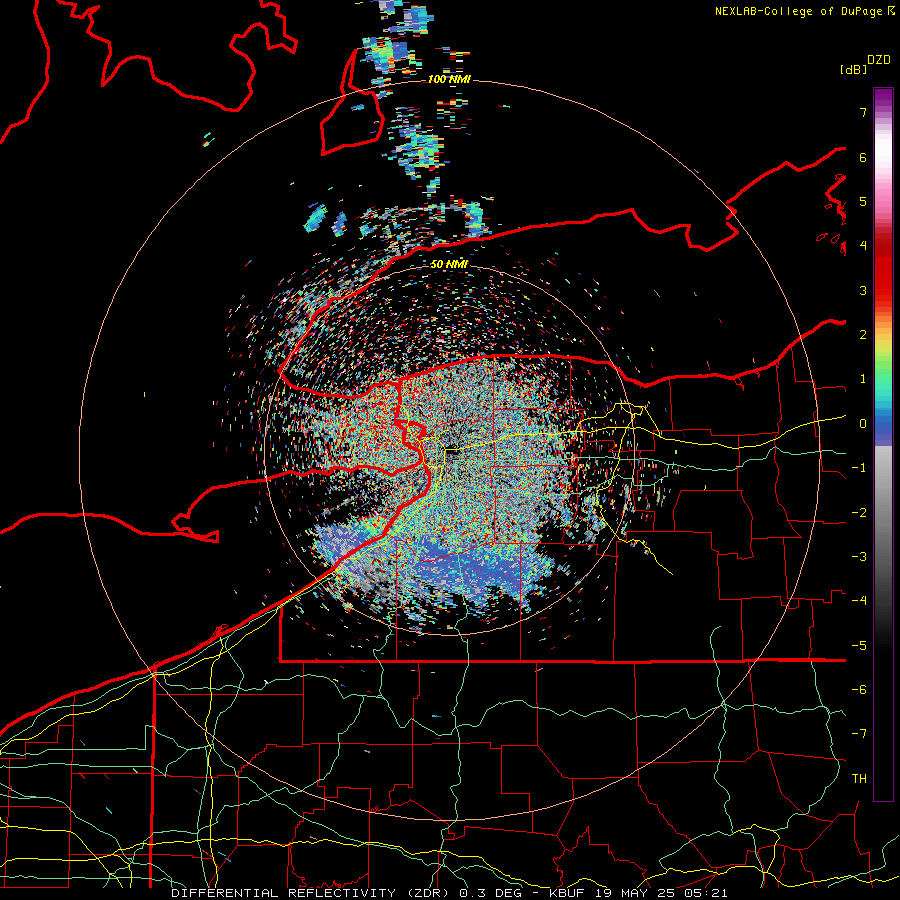Click the DZD legend title
The image size is (900, 900).
[x=879, y=60]
